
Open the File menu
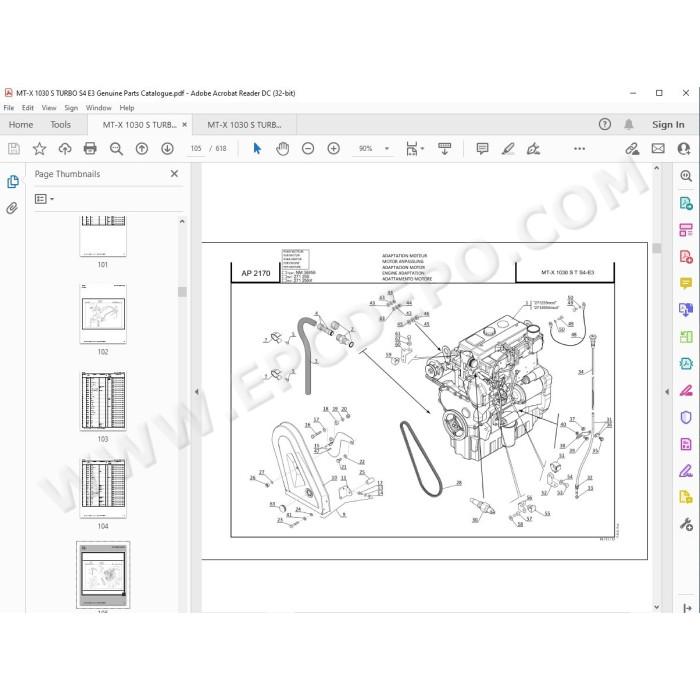point(8,108)
